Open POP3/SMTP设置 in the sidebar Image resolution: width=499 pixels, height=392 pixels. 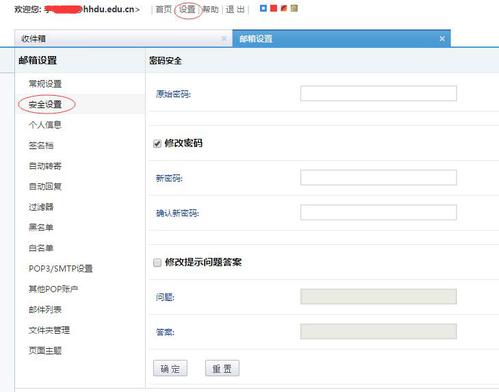click(x=61, y=268)
